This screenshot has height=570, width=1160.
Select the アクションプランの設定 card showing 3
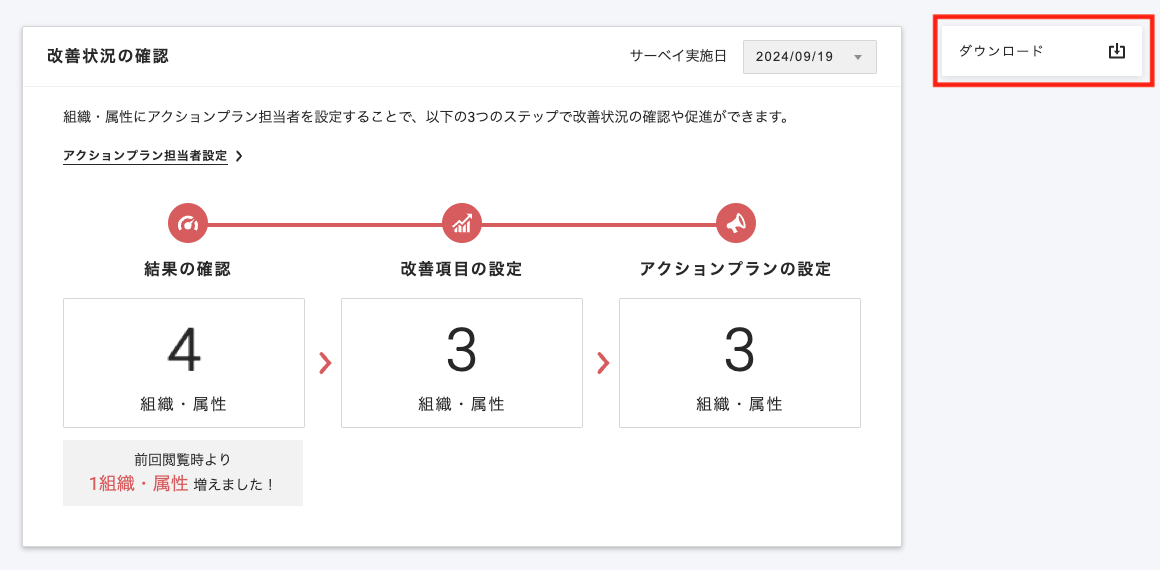(x=740, y=363)
